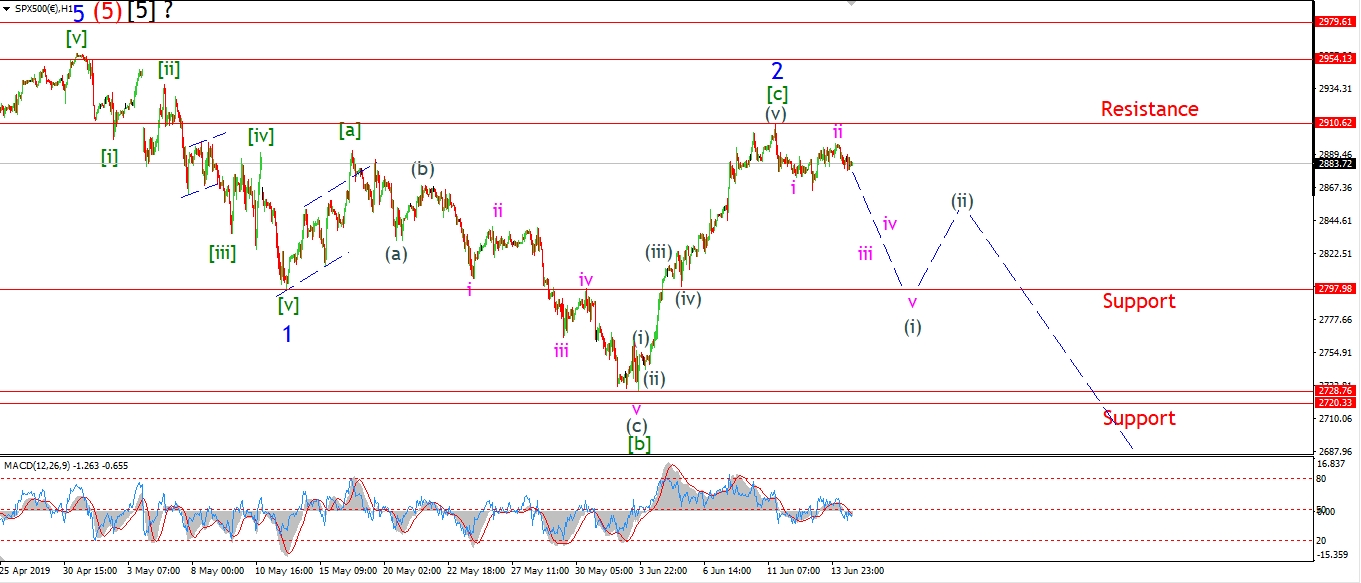Click the red Resistance text label
1361x583 pixels.
[1149, 109]
